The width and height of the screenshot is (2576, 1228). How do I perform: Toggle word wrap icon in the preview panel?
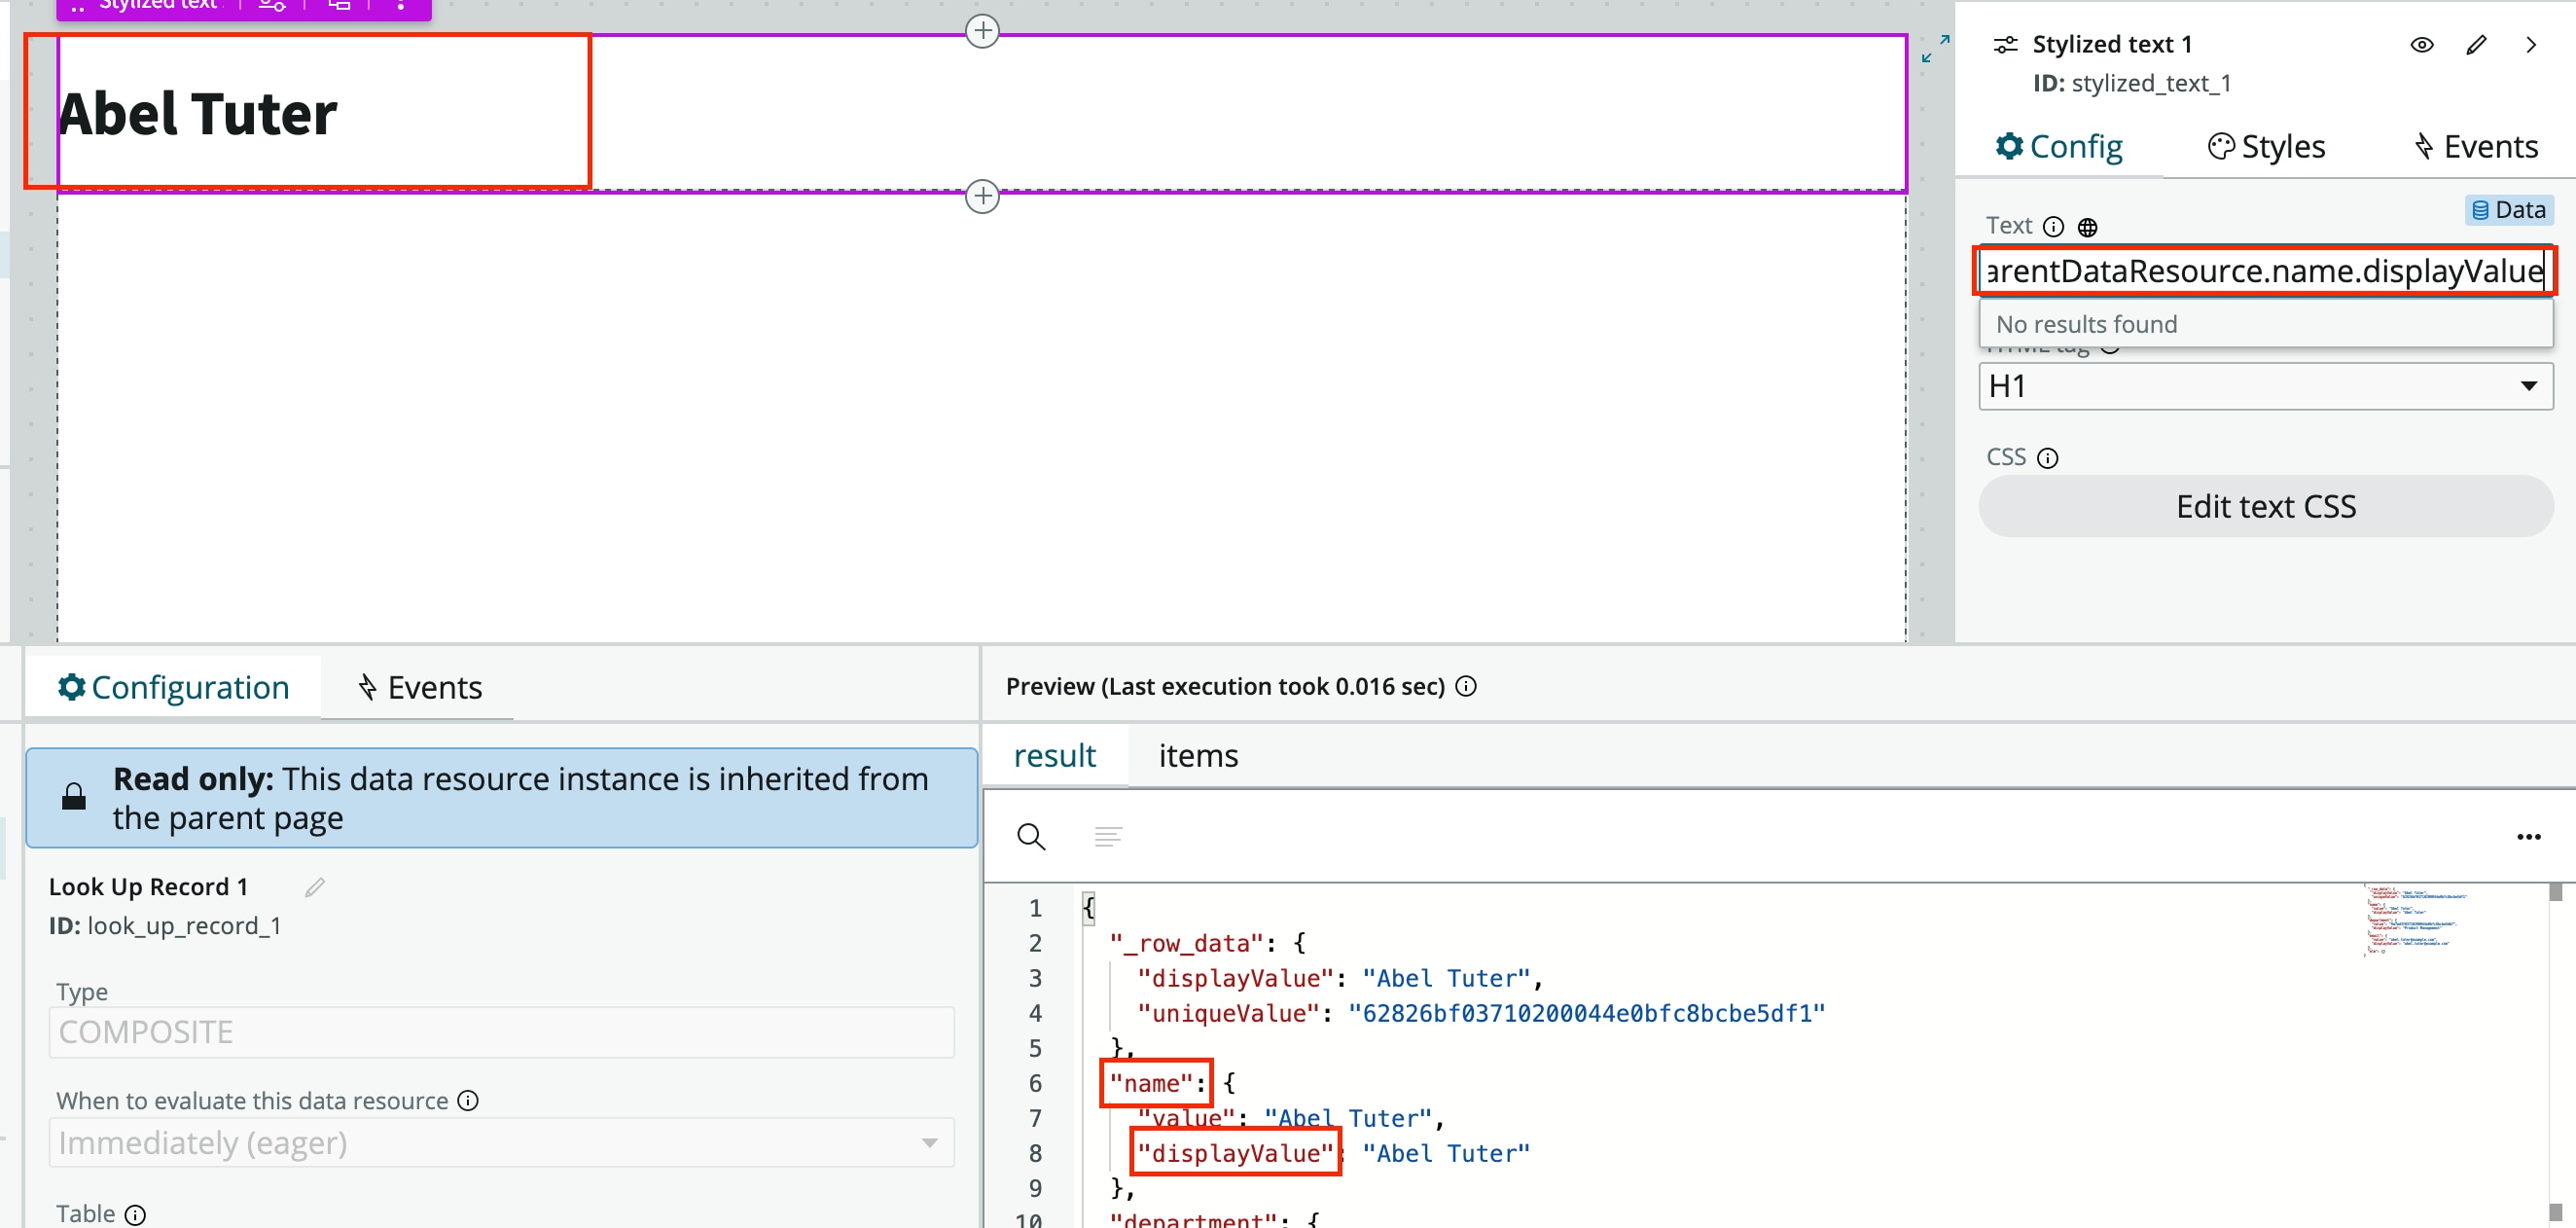pos(1107,836)
